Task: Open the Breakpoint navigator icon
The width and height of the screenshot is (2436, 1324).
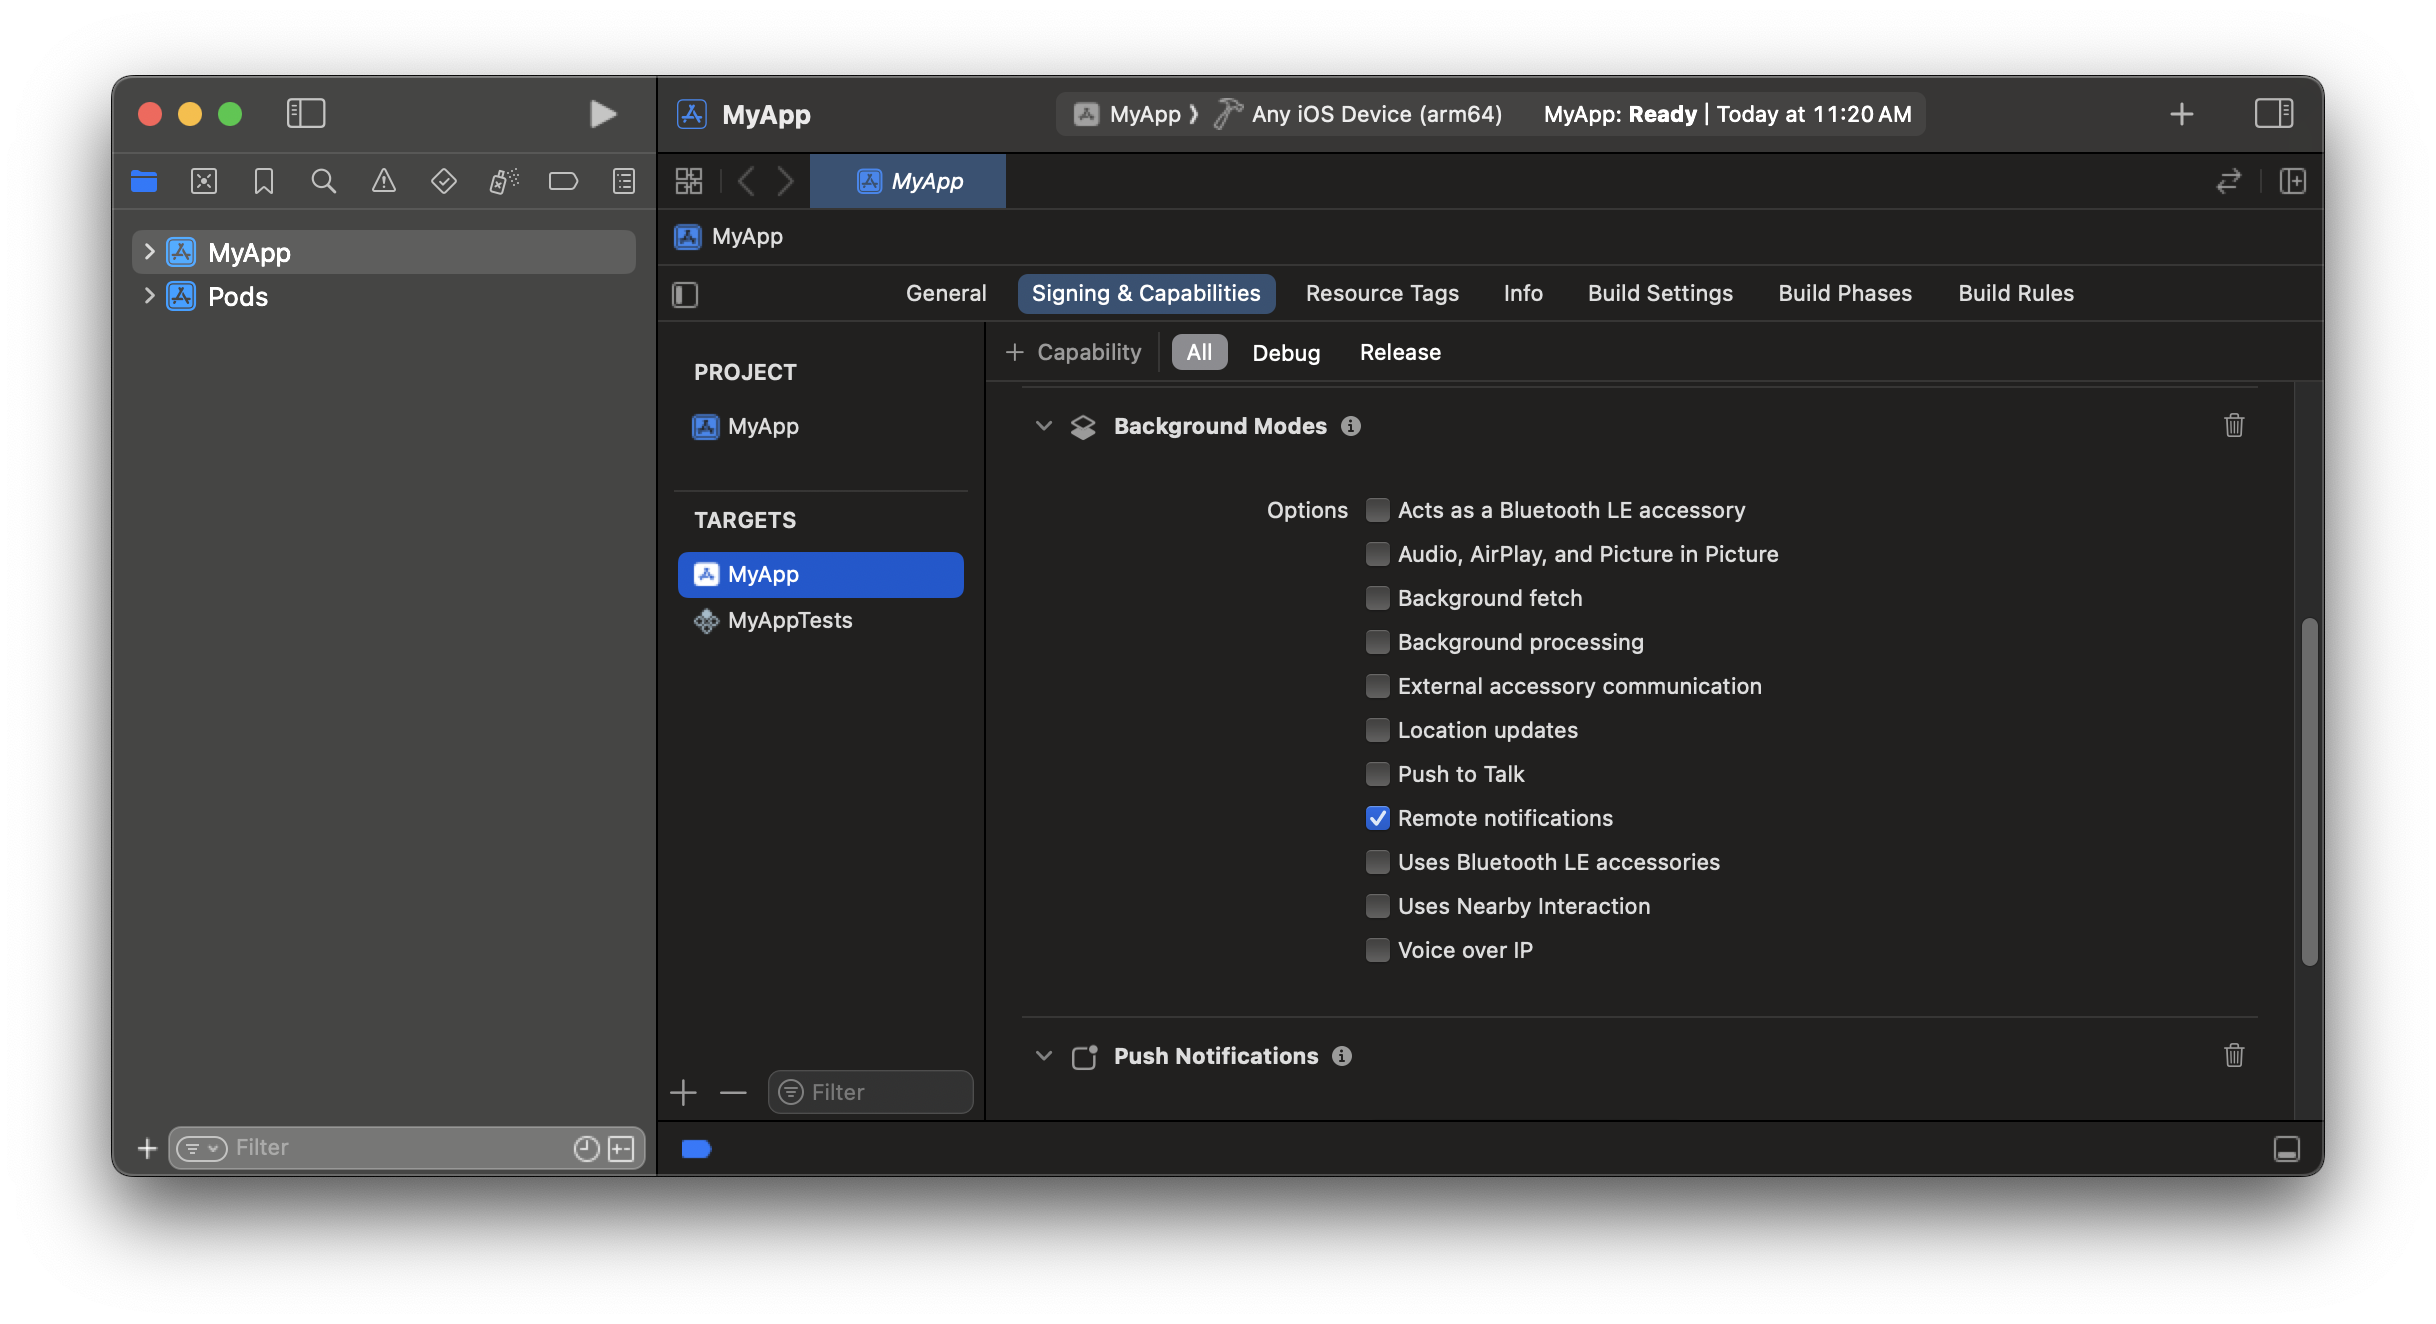Action: pyautogui.click(x=564, y=181)
